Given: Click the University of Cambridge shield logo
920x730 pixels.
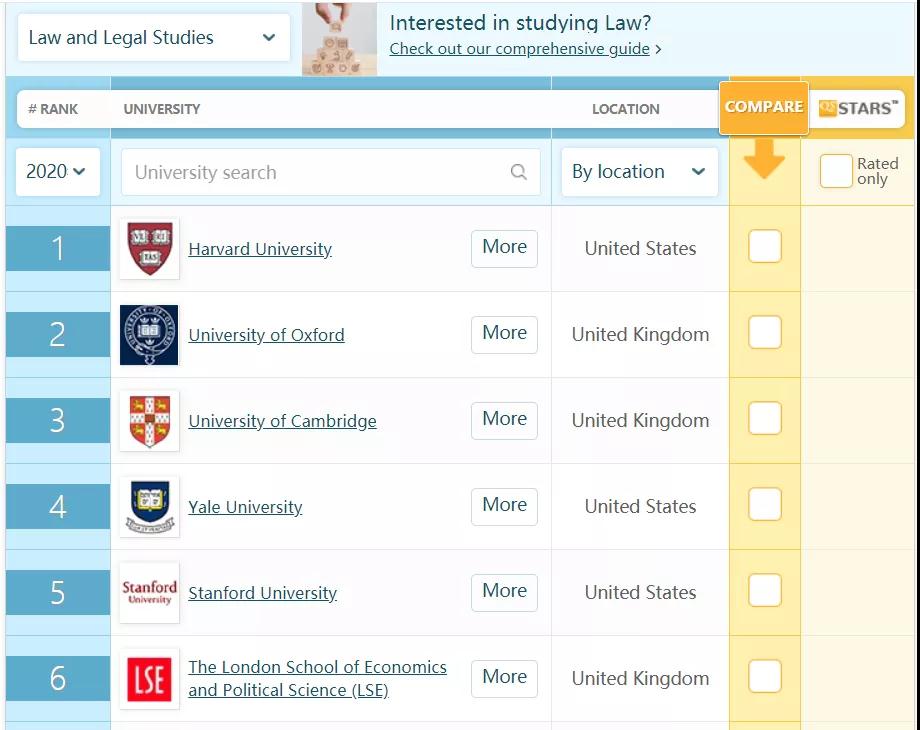Looking at the screenshot, I should coord(149,421).
